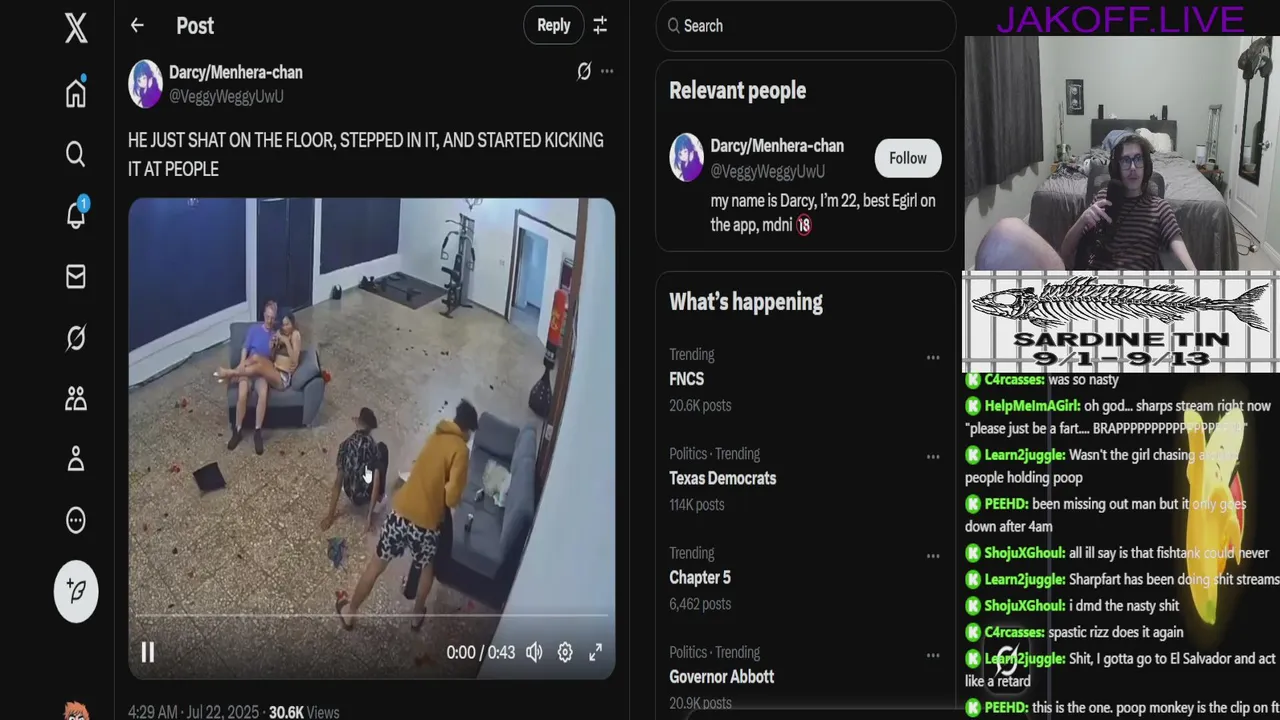Open Notifications bell icon
This screenshot has height=720, width=1280.
tap(76, 214)
